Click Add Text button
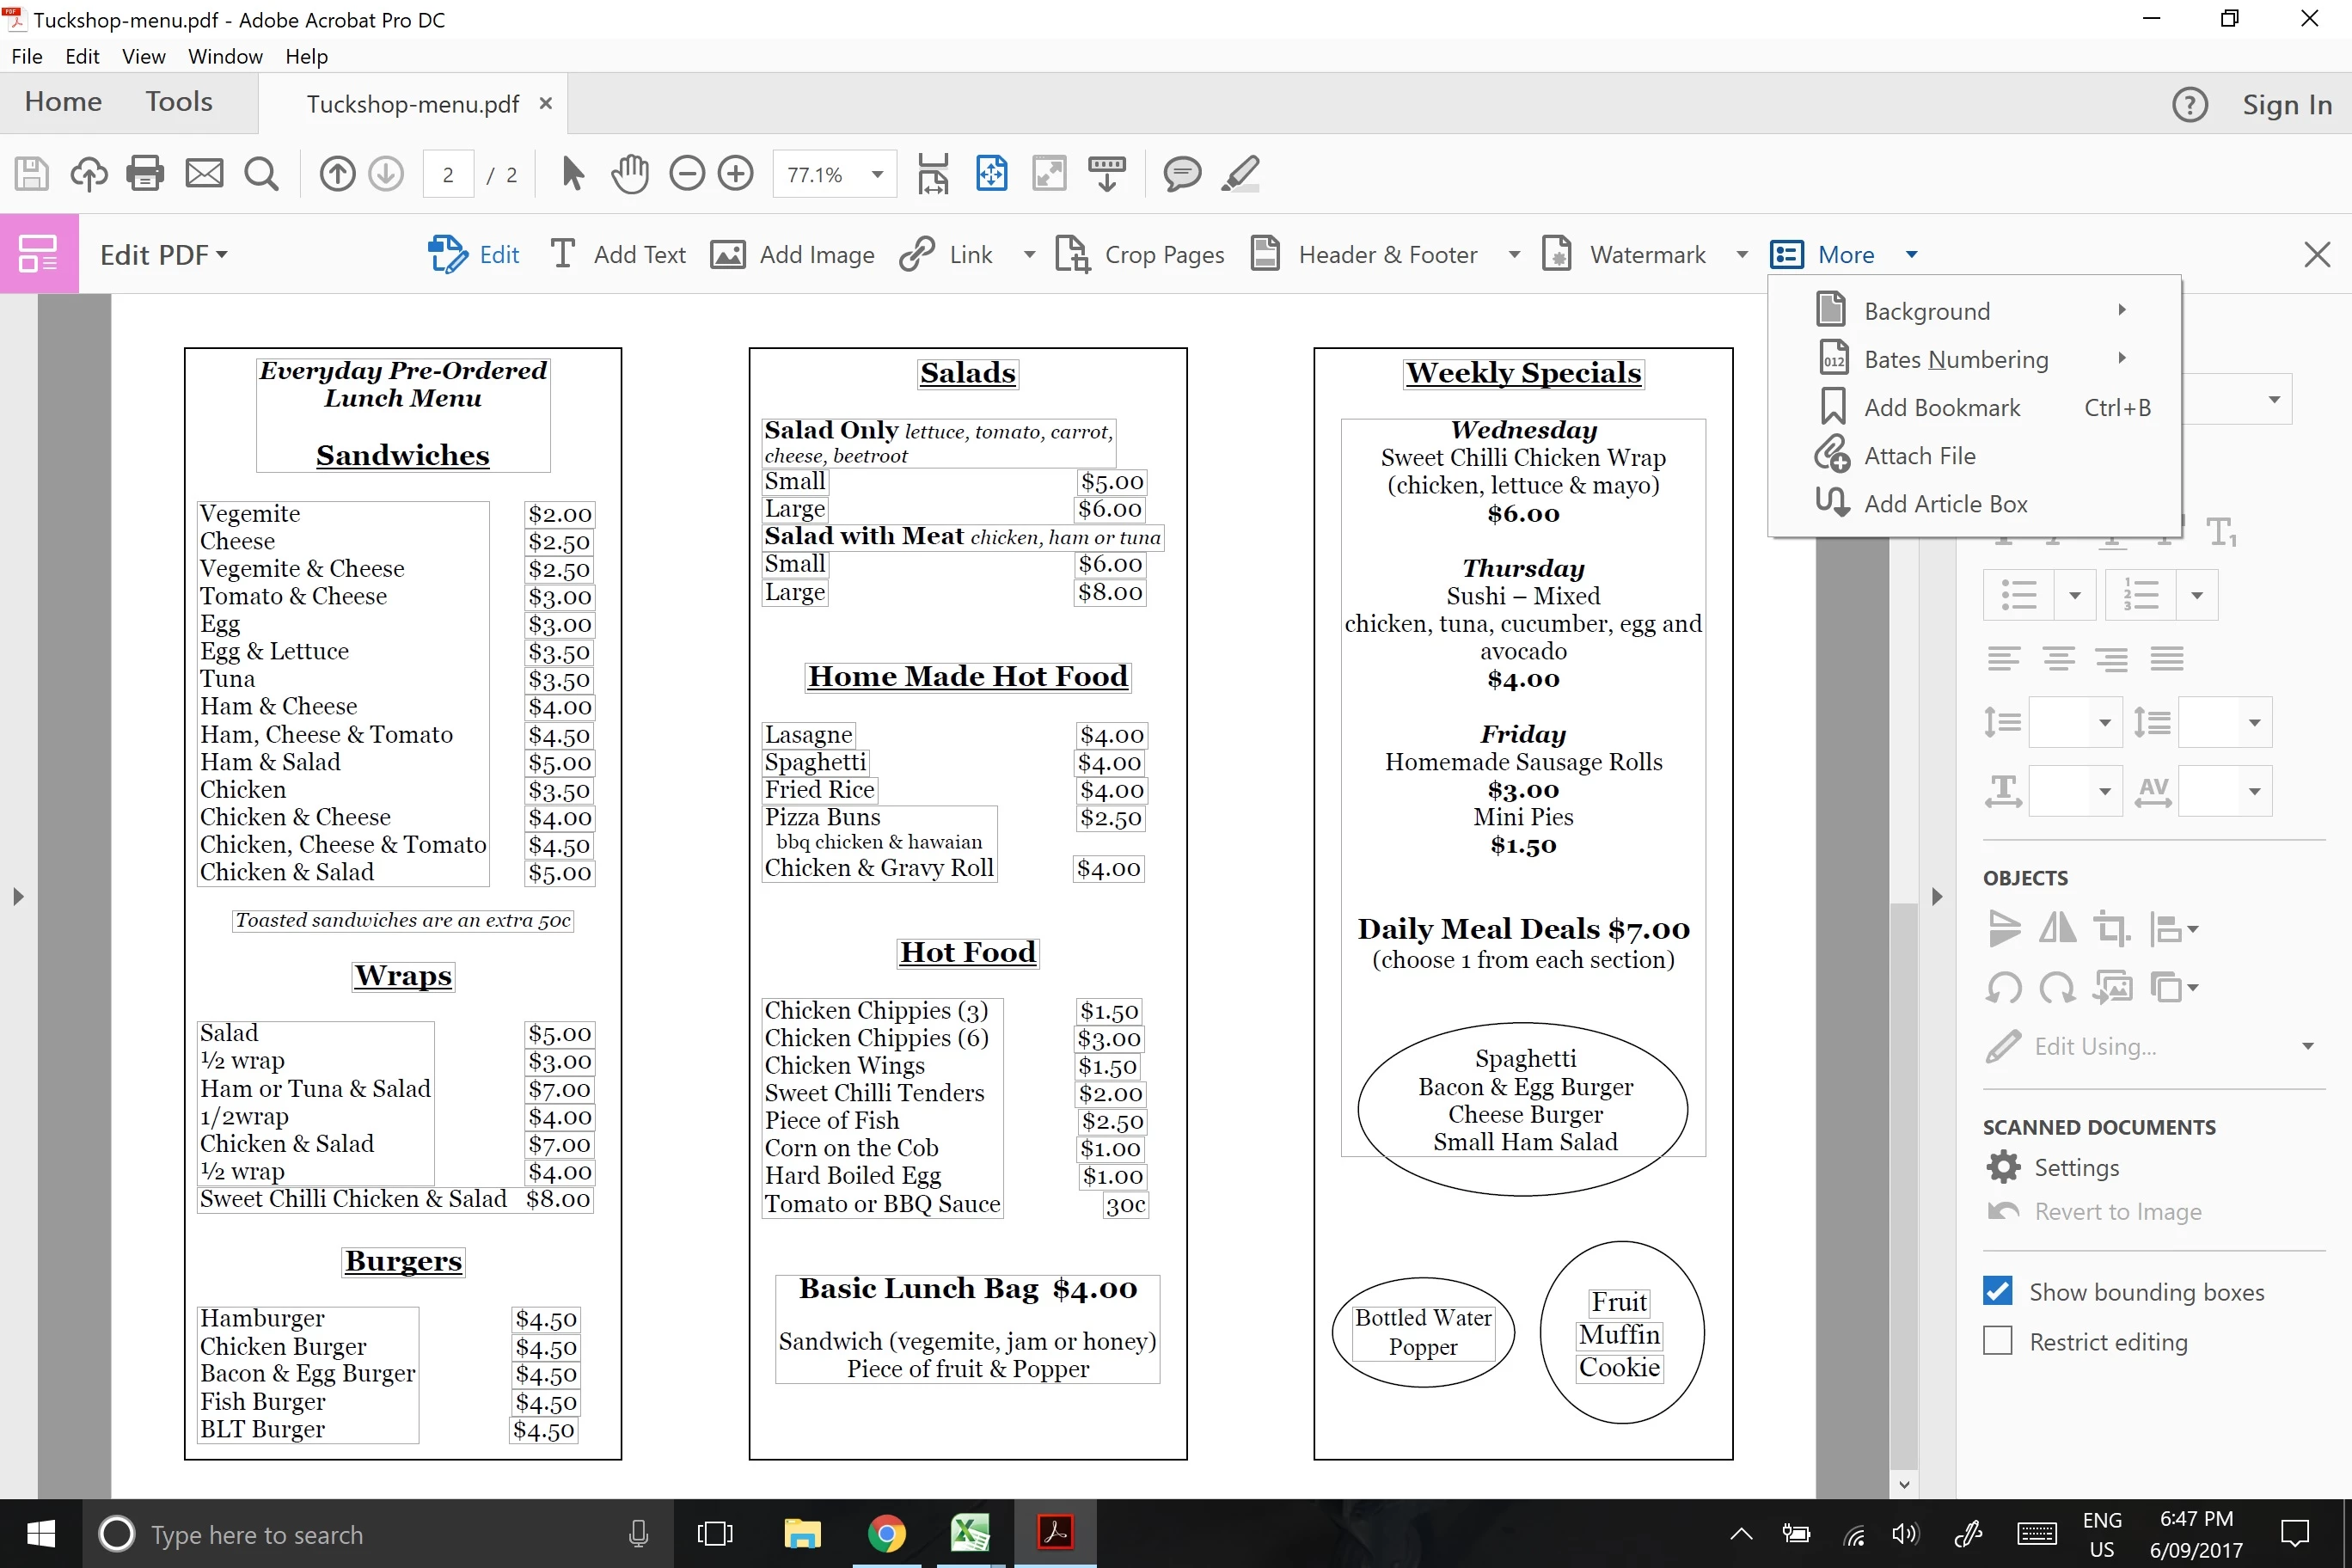2352x1568 pixels. point(618,255)
